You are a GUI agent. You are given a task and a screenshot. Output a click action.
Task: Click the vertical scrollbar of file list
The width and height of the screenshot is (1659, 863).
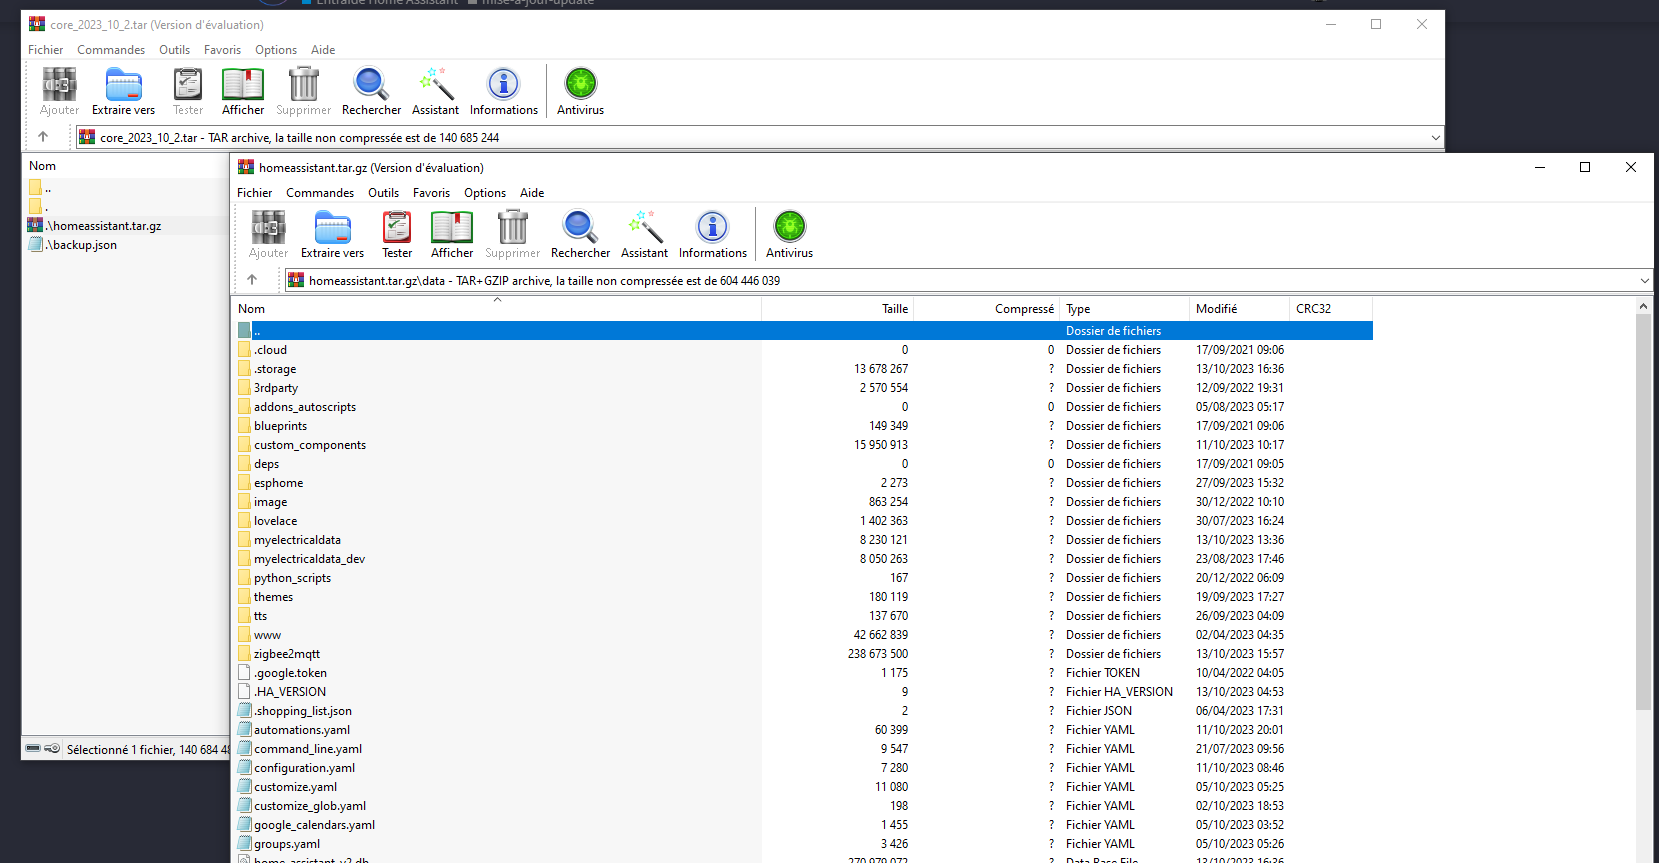click(1643, 512)
